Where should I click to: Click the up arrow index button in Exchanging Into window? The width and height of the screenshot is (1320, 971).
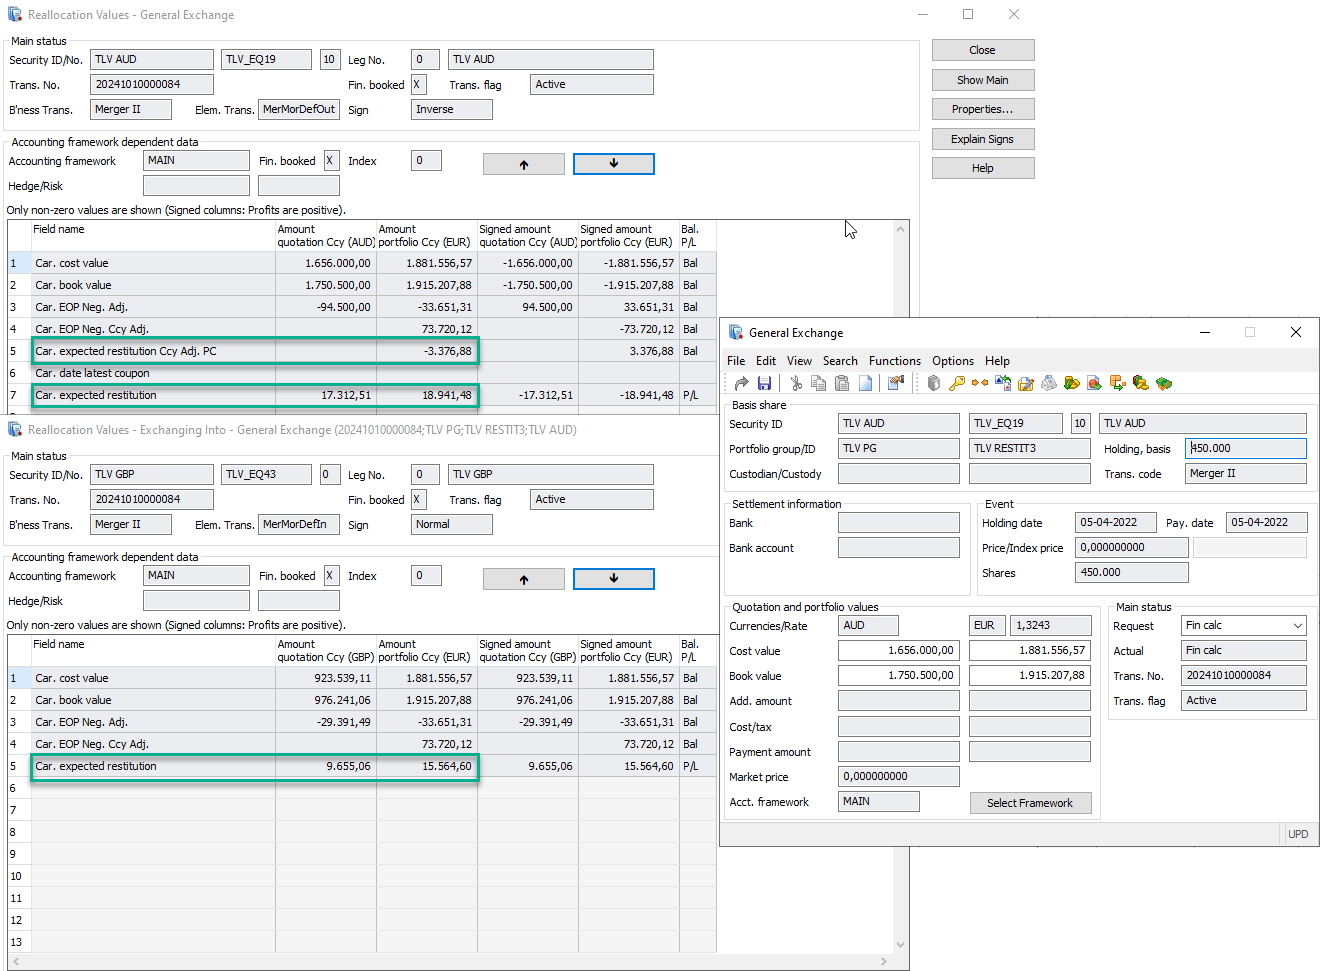523,579
